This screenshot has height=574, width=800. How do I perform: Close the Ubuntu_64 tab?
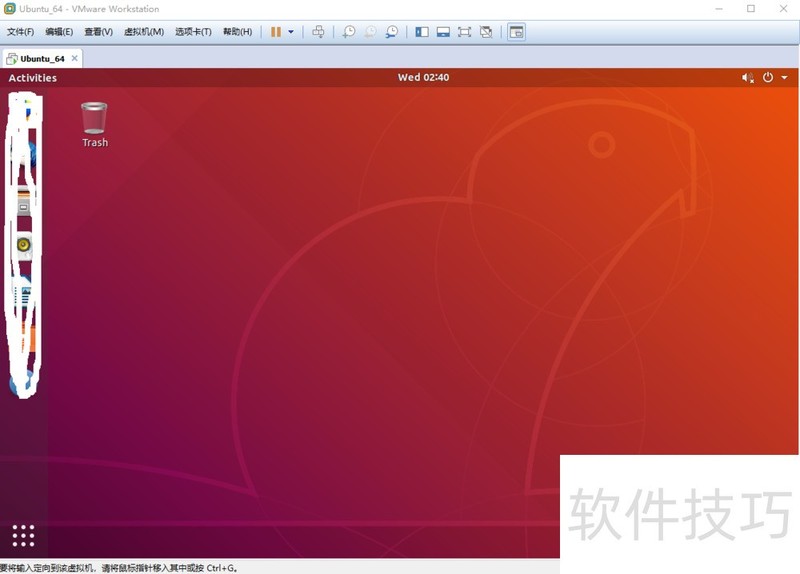(x=74, y=58)
